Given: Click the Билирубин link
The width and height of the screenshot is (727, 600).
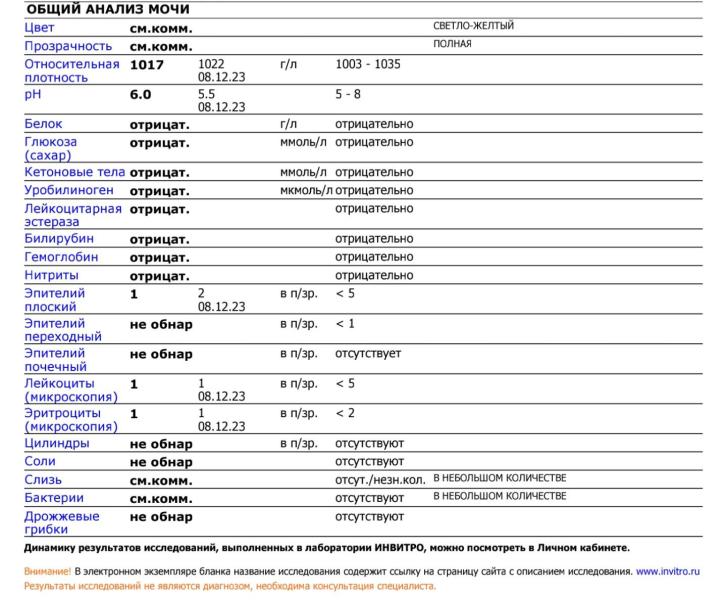Looking at the screenshot, I should point(59,238).
